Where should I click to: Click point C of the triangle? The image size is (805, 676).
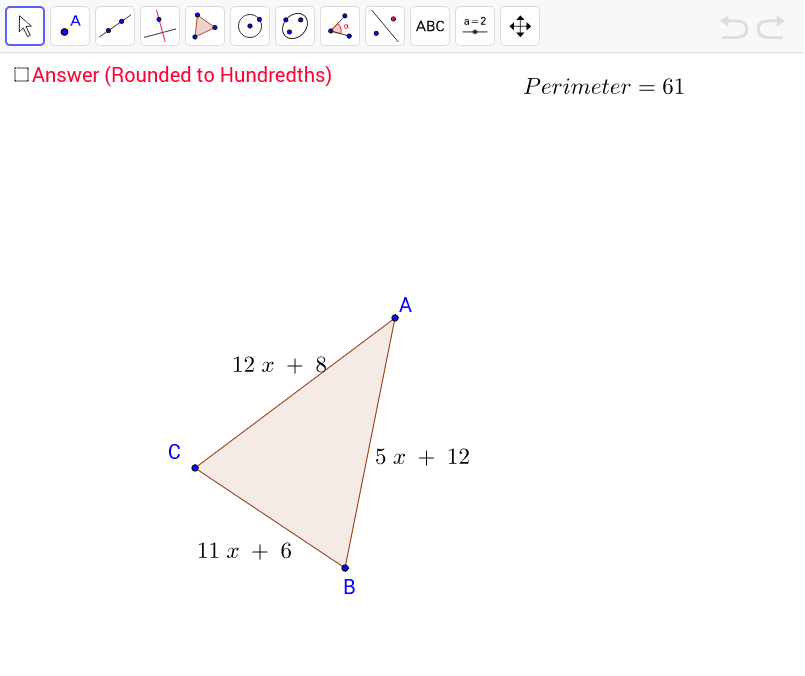pos(195,468)
